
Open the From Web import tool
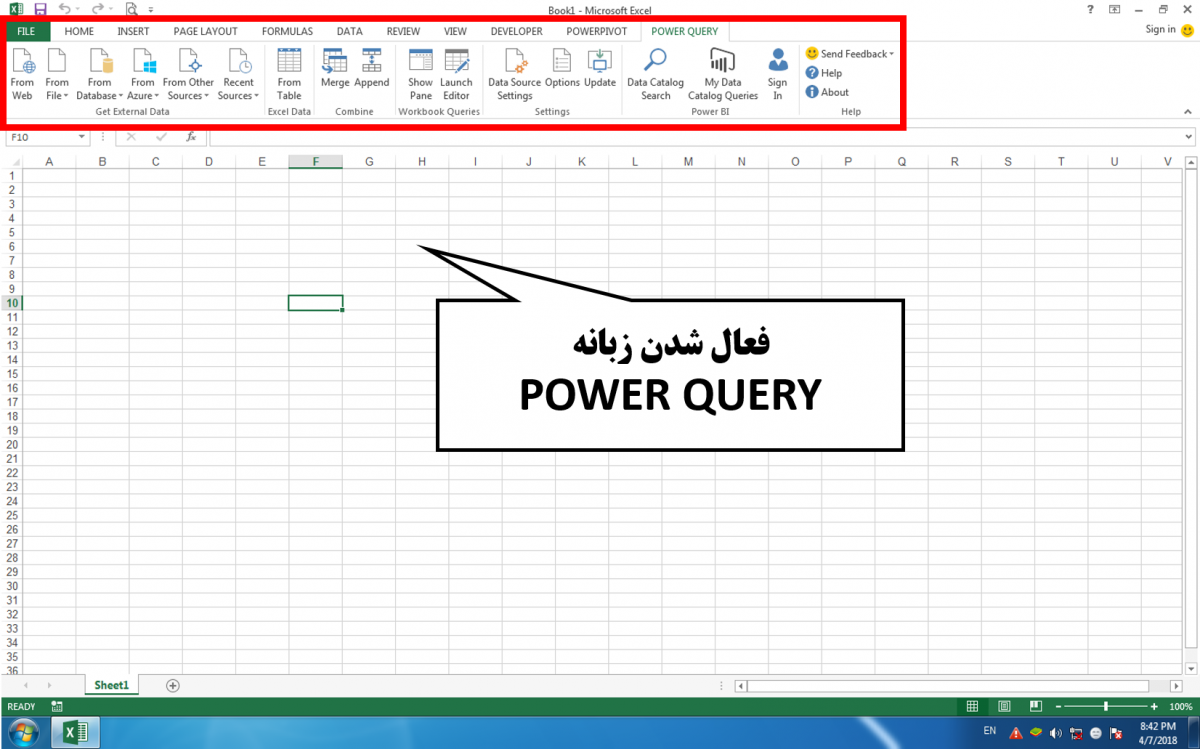(22, 72)
